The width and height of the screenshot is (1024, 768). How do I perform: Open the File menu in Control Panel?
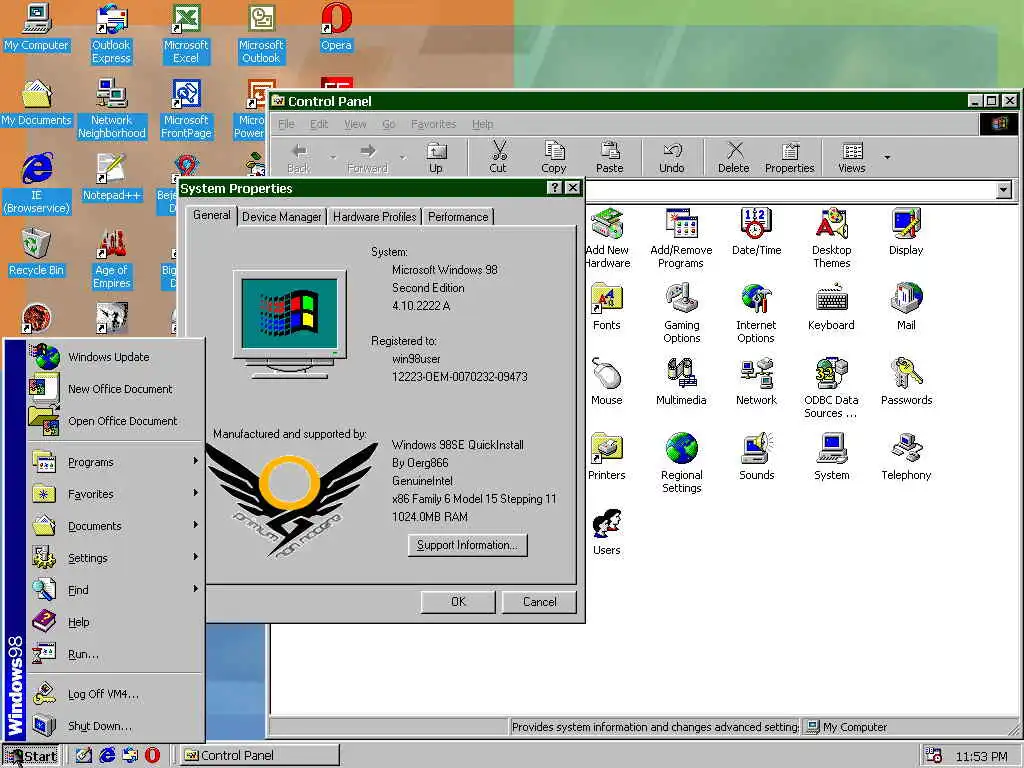[x=286, y=124]
